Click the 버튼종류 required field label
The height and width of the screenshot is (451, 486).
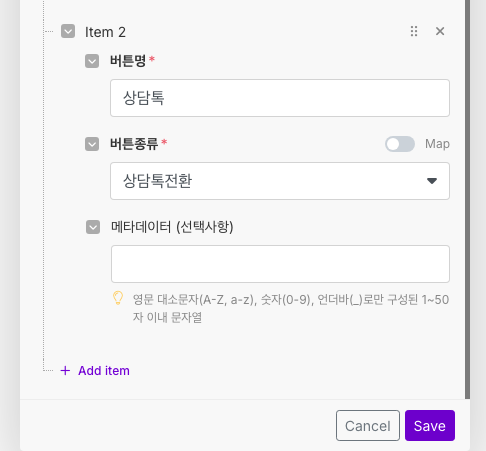tap(134, 144)
